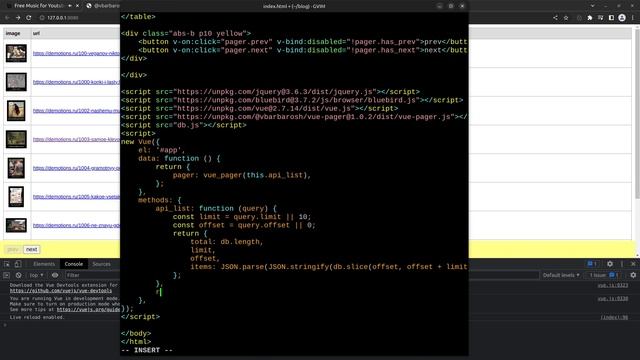The width and height of the screenshot is (640, 360).
Task: Open the Elements DevTools tab
Action: [x=44, y=264]
